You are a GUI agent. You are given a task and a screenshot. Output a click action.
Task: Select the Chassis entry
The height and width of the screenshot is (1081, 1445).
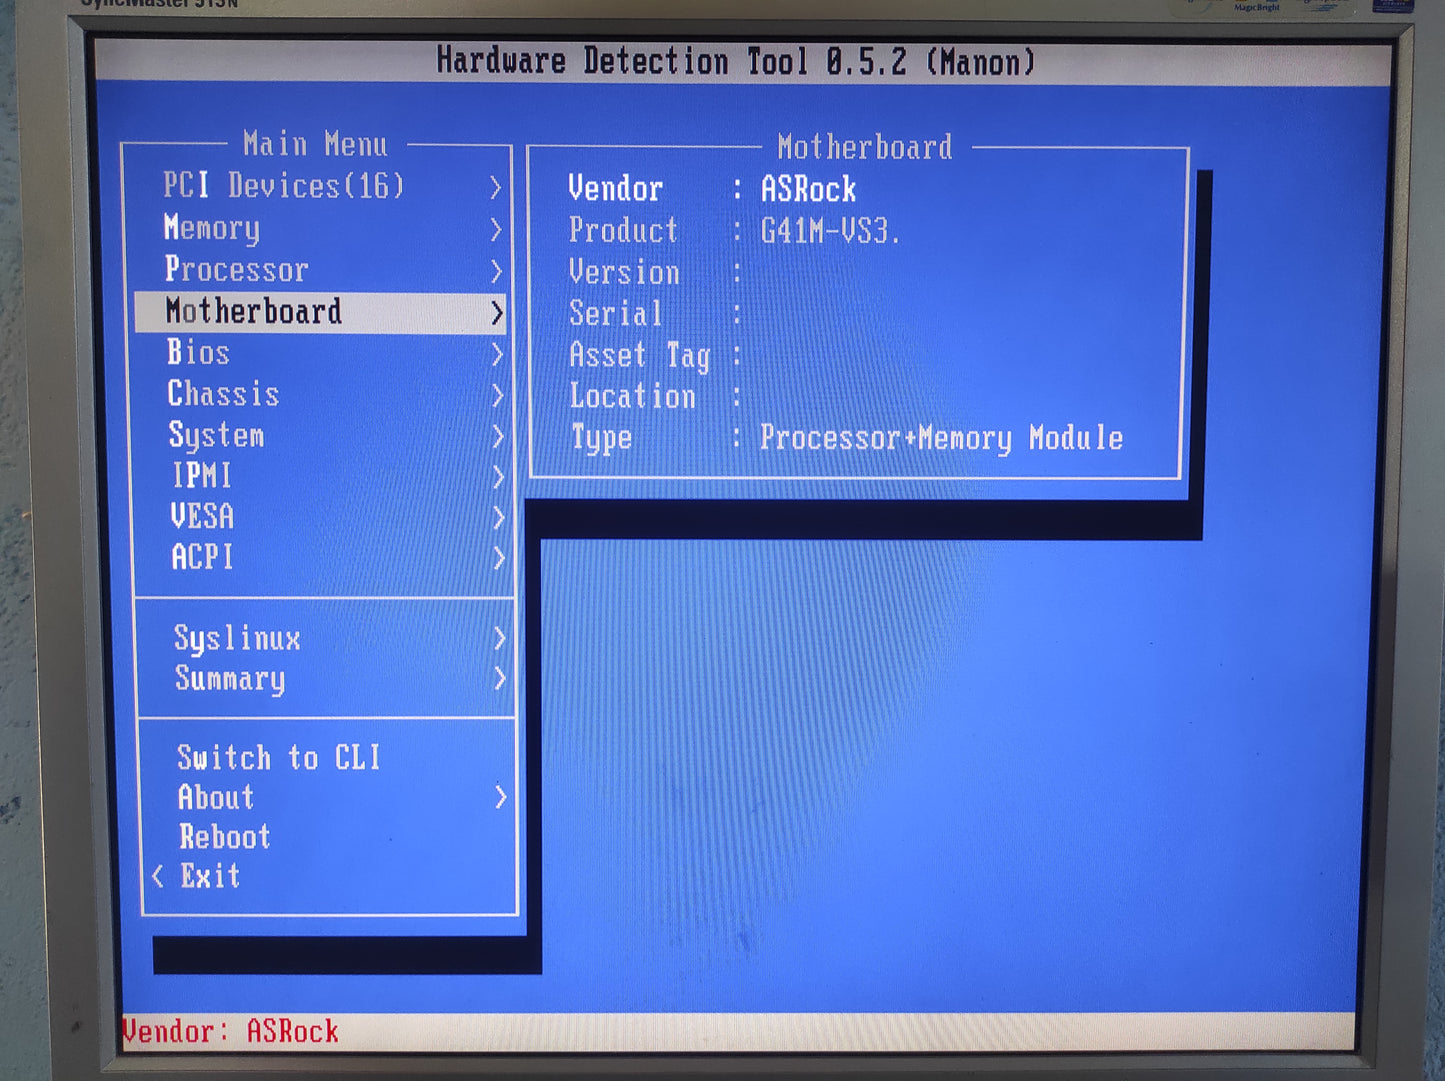coord(222,394)
